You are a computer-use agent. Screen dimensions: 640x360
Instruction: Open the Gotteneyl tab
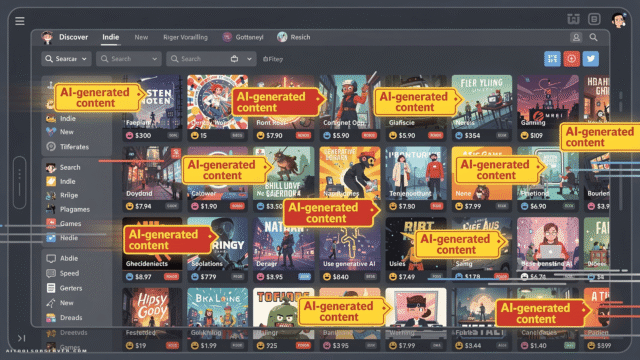tap(243, 37)
